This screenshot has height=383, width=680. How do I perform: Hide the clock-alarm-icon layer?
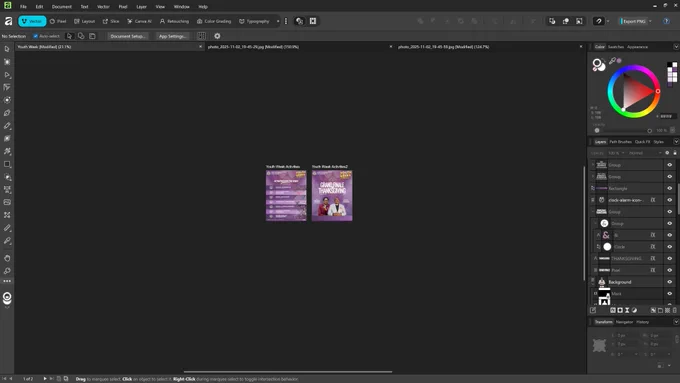[x=670, y=200]
